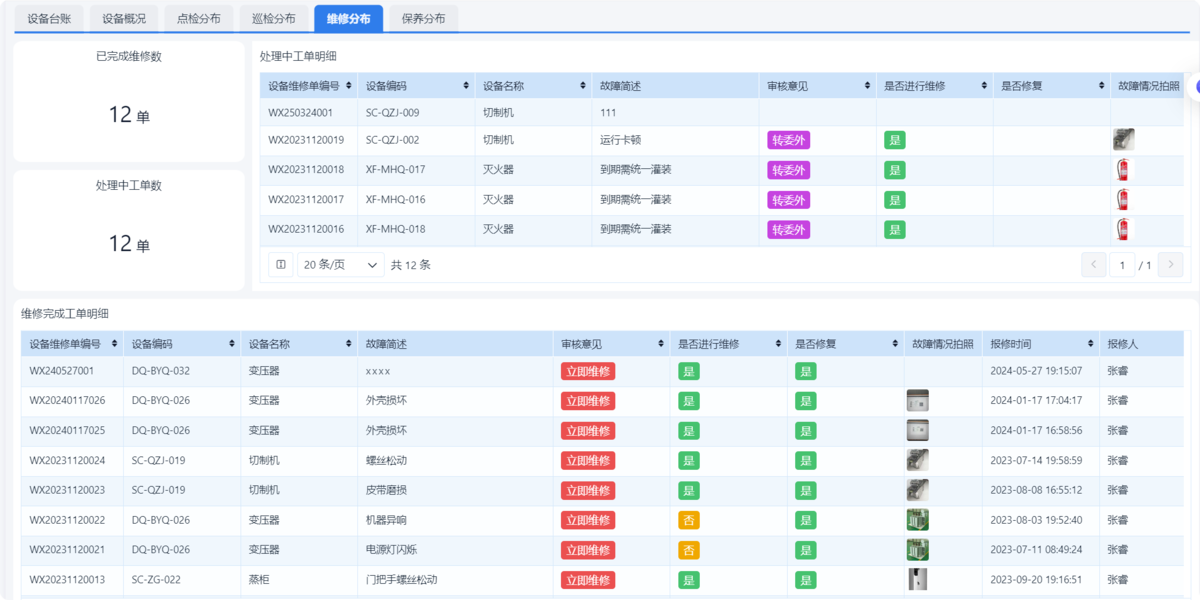Open the 点检分布 tab

point(199,18)
